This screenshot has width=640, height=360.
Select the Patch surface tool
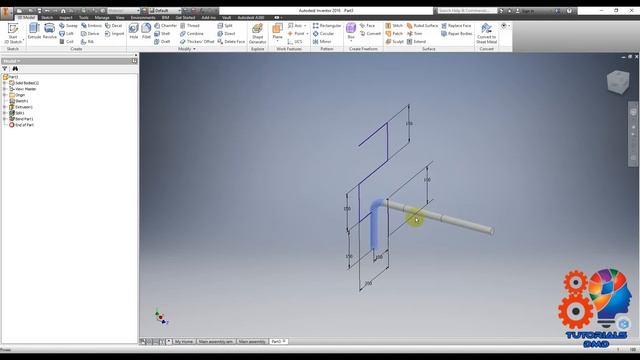coord(394,33)
